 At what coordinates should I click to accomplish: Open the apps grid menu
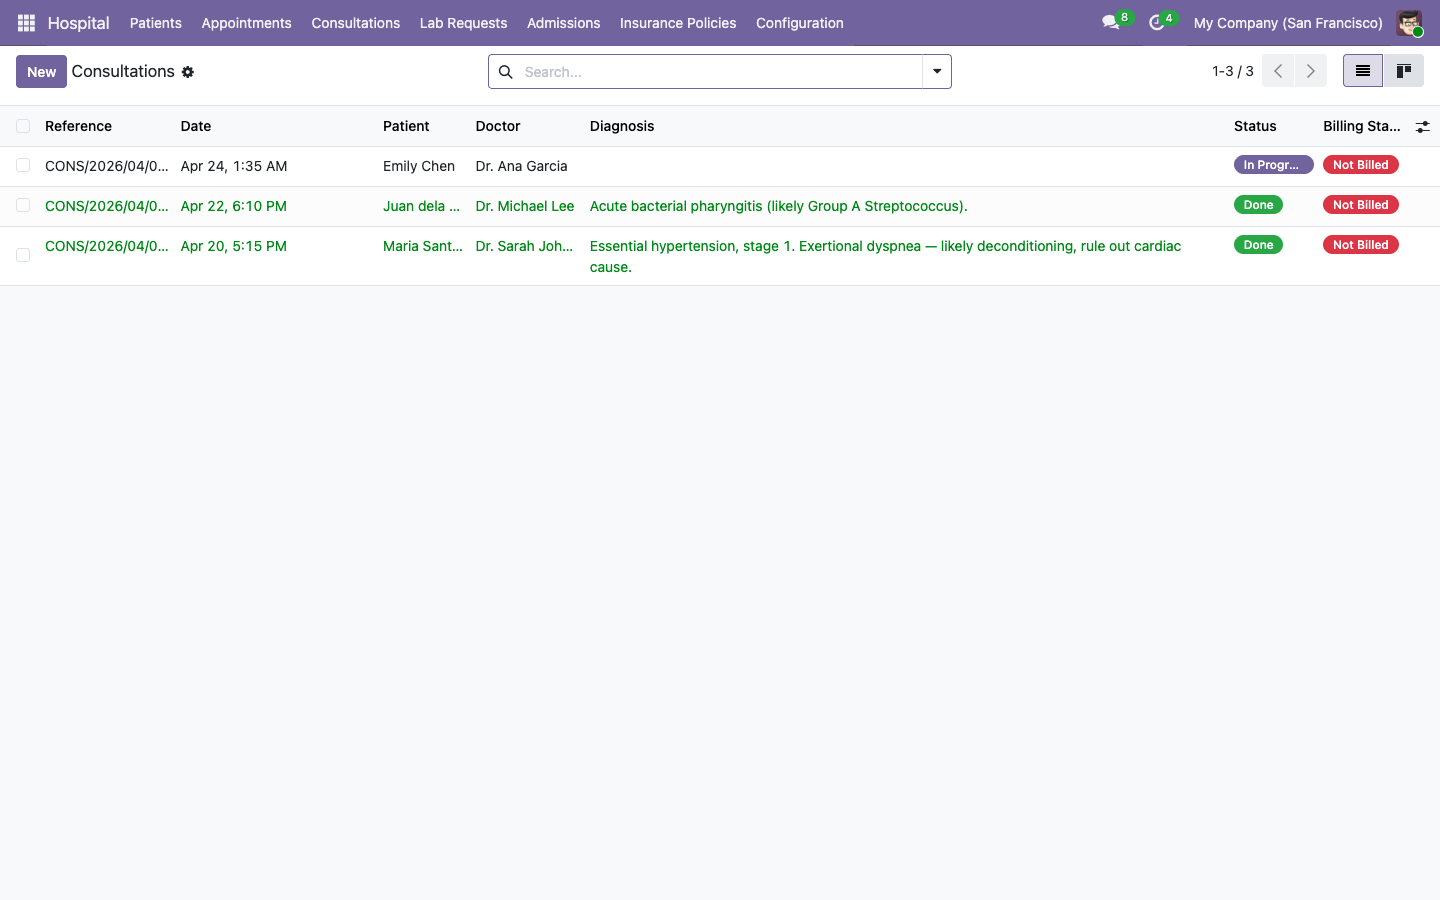26,22
